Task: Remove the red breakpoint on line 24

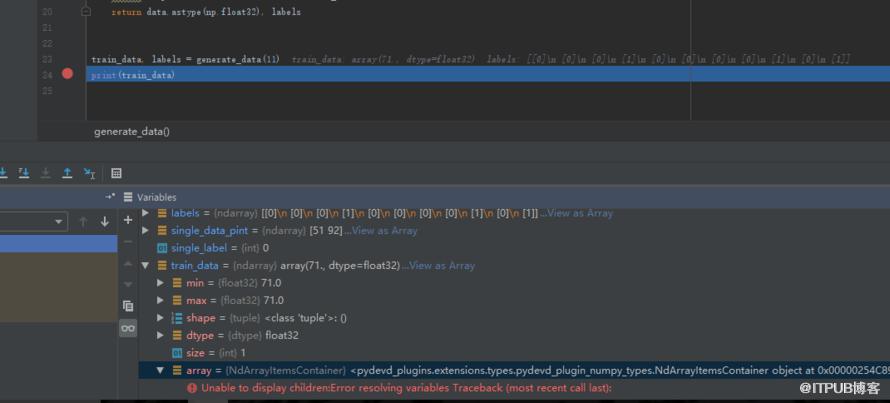Action: (68, 74)
